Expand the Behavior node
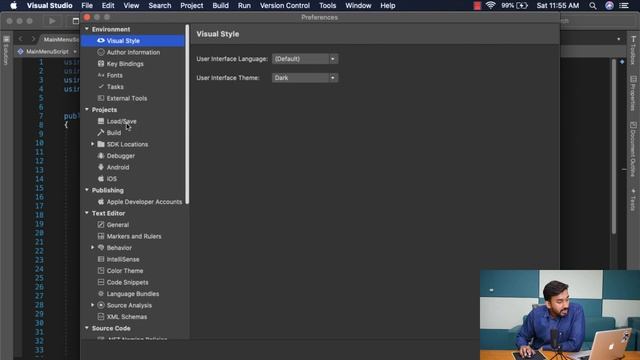Screen dimensions: 640x360 [x=93, y=247]
